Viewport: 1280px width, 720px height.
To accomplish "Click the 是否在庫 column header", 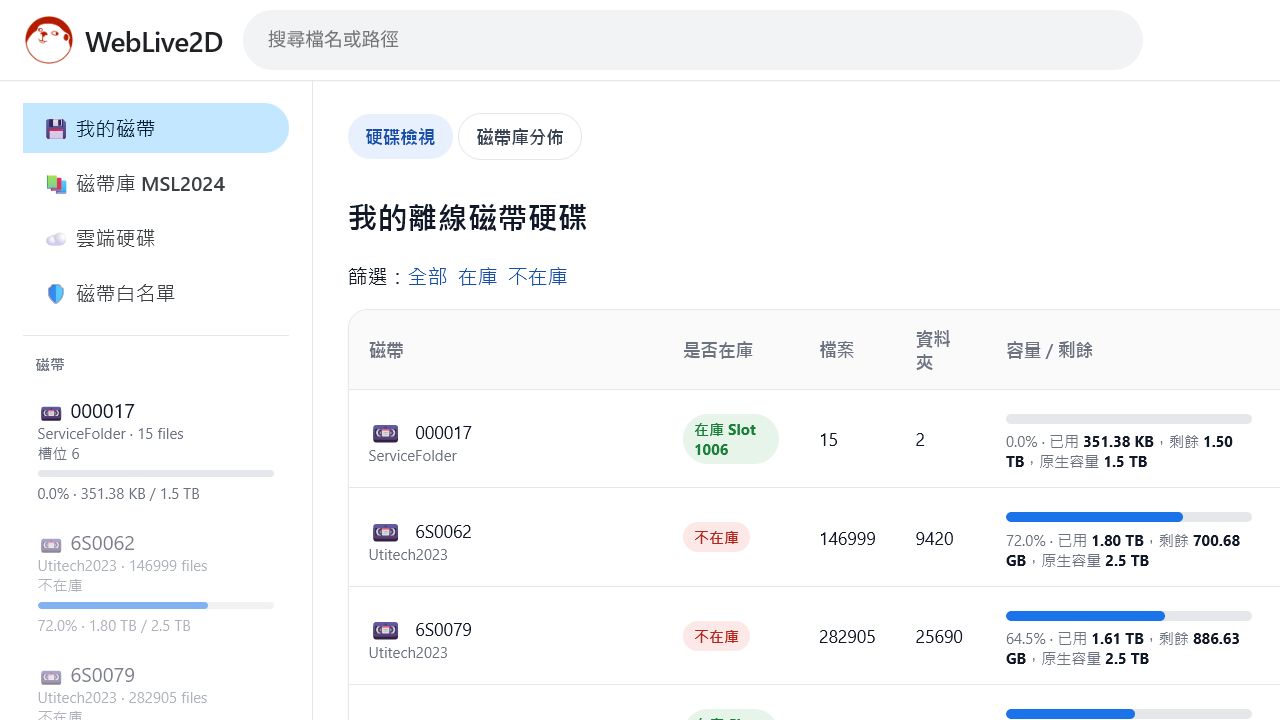I will [718, 350].
